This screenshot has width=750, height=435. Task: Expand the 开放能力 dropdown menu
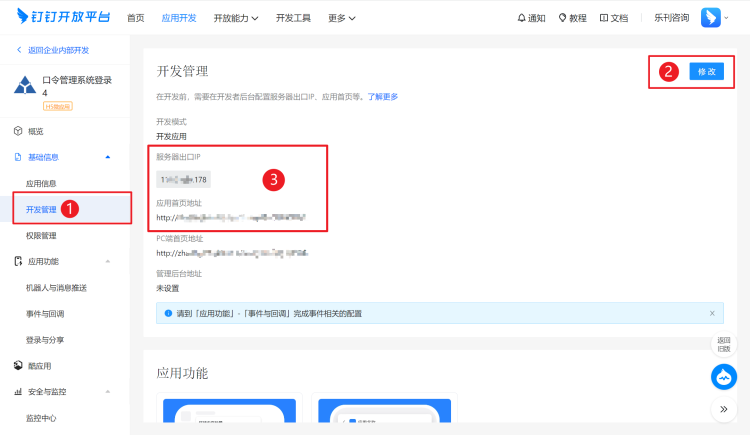point(236,18)
